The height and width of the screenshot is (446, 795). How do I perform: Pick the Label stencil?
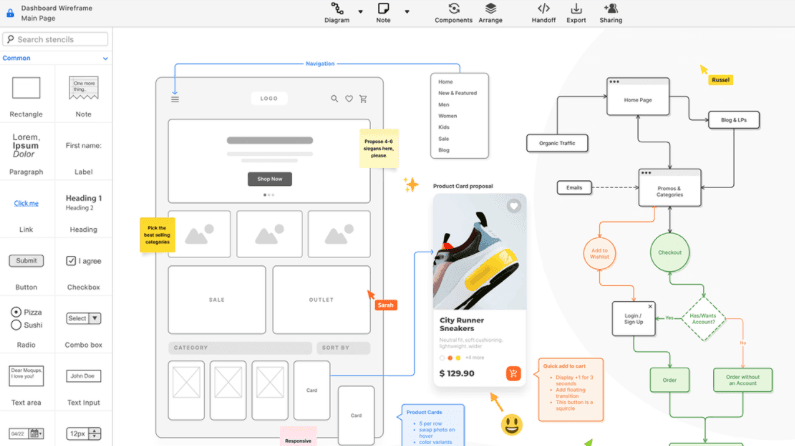pos(84,145)
